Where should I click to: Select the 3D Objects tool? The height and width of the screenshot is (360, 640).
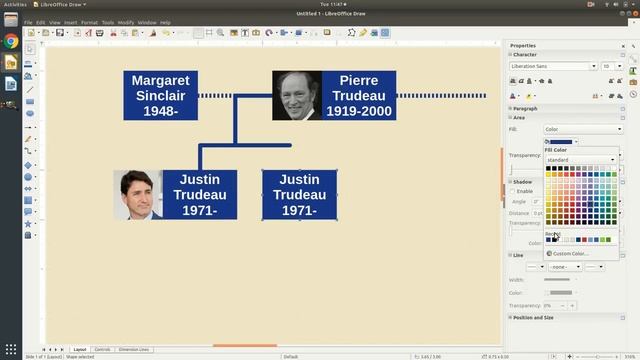[28, 235]
